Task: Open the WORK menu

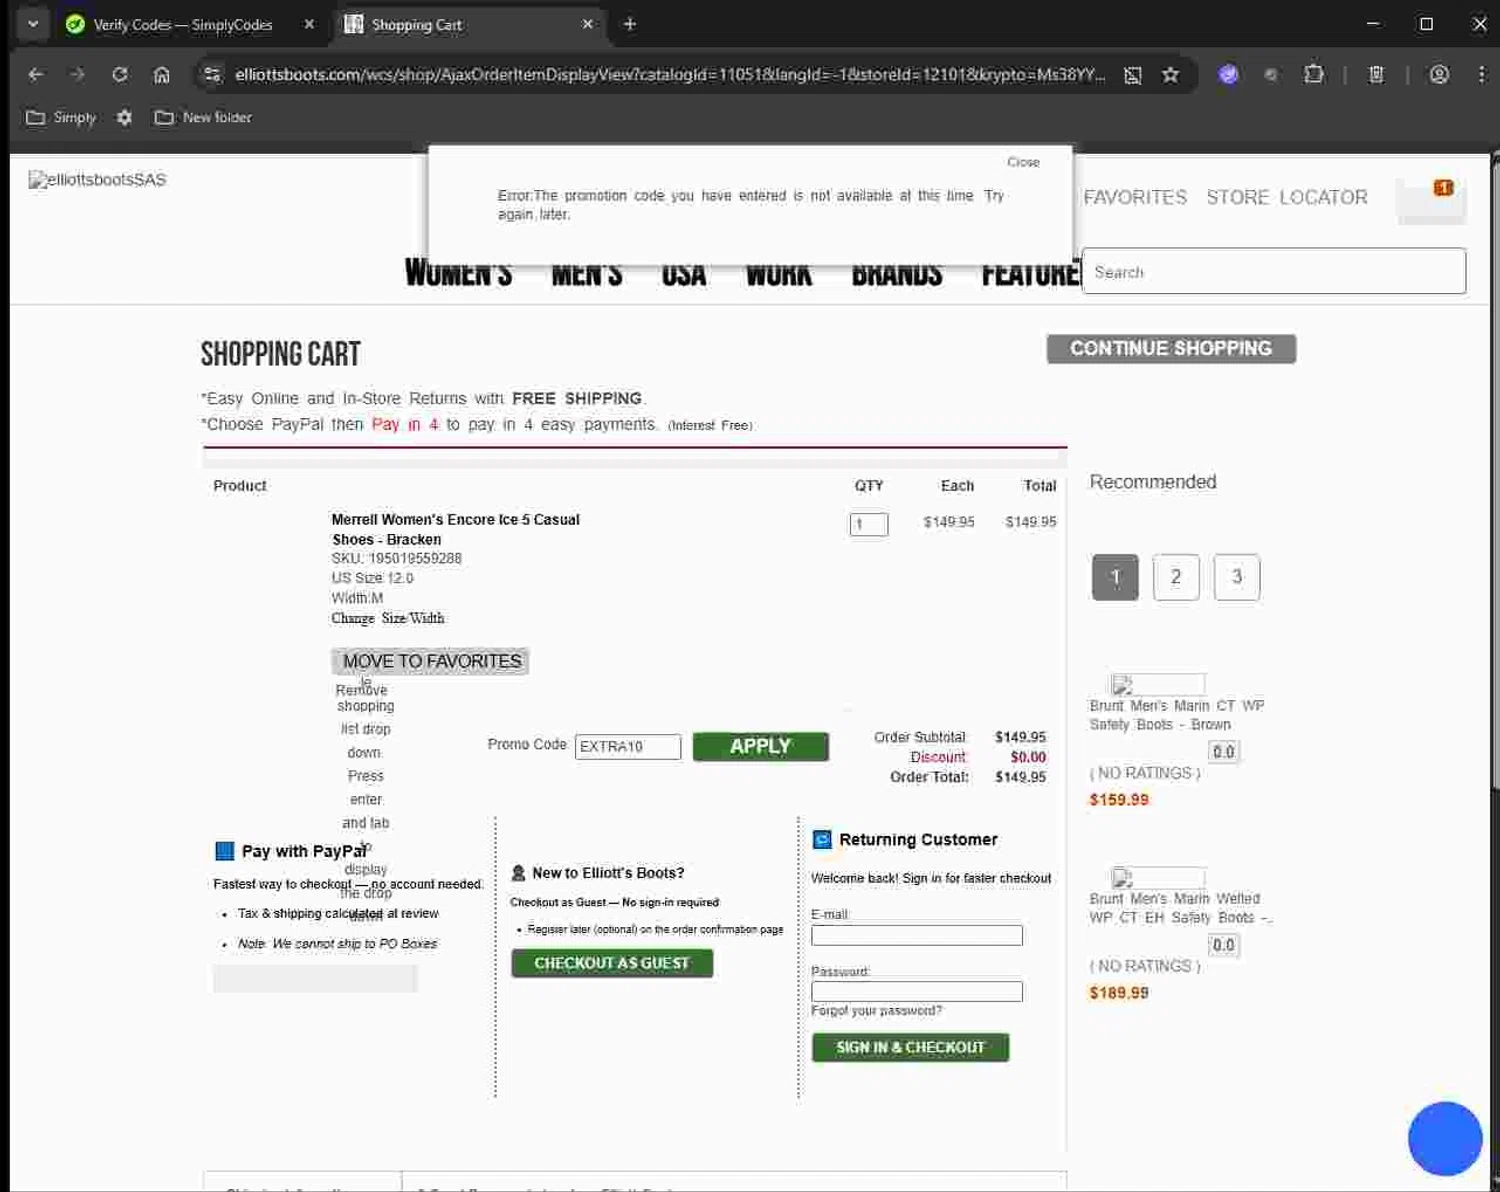Action: tap(779, 275)
